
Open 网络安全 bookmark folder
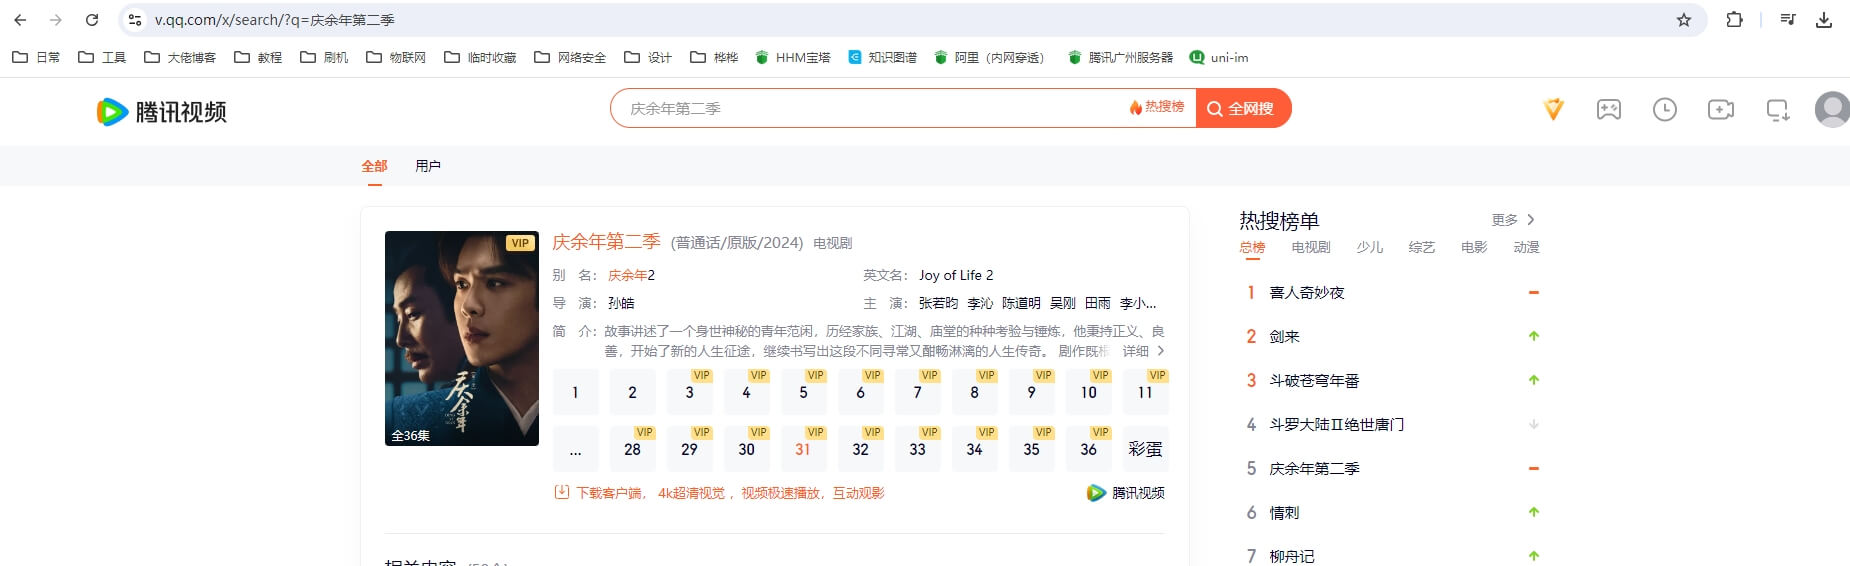pos(570,57)
